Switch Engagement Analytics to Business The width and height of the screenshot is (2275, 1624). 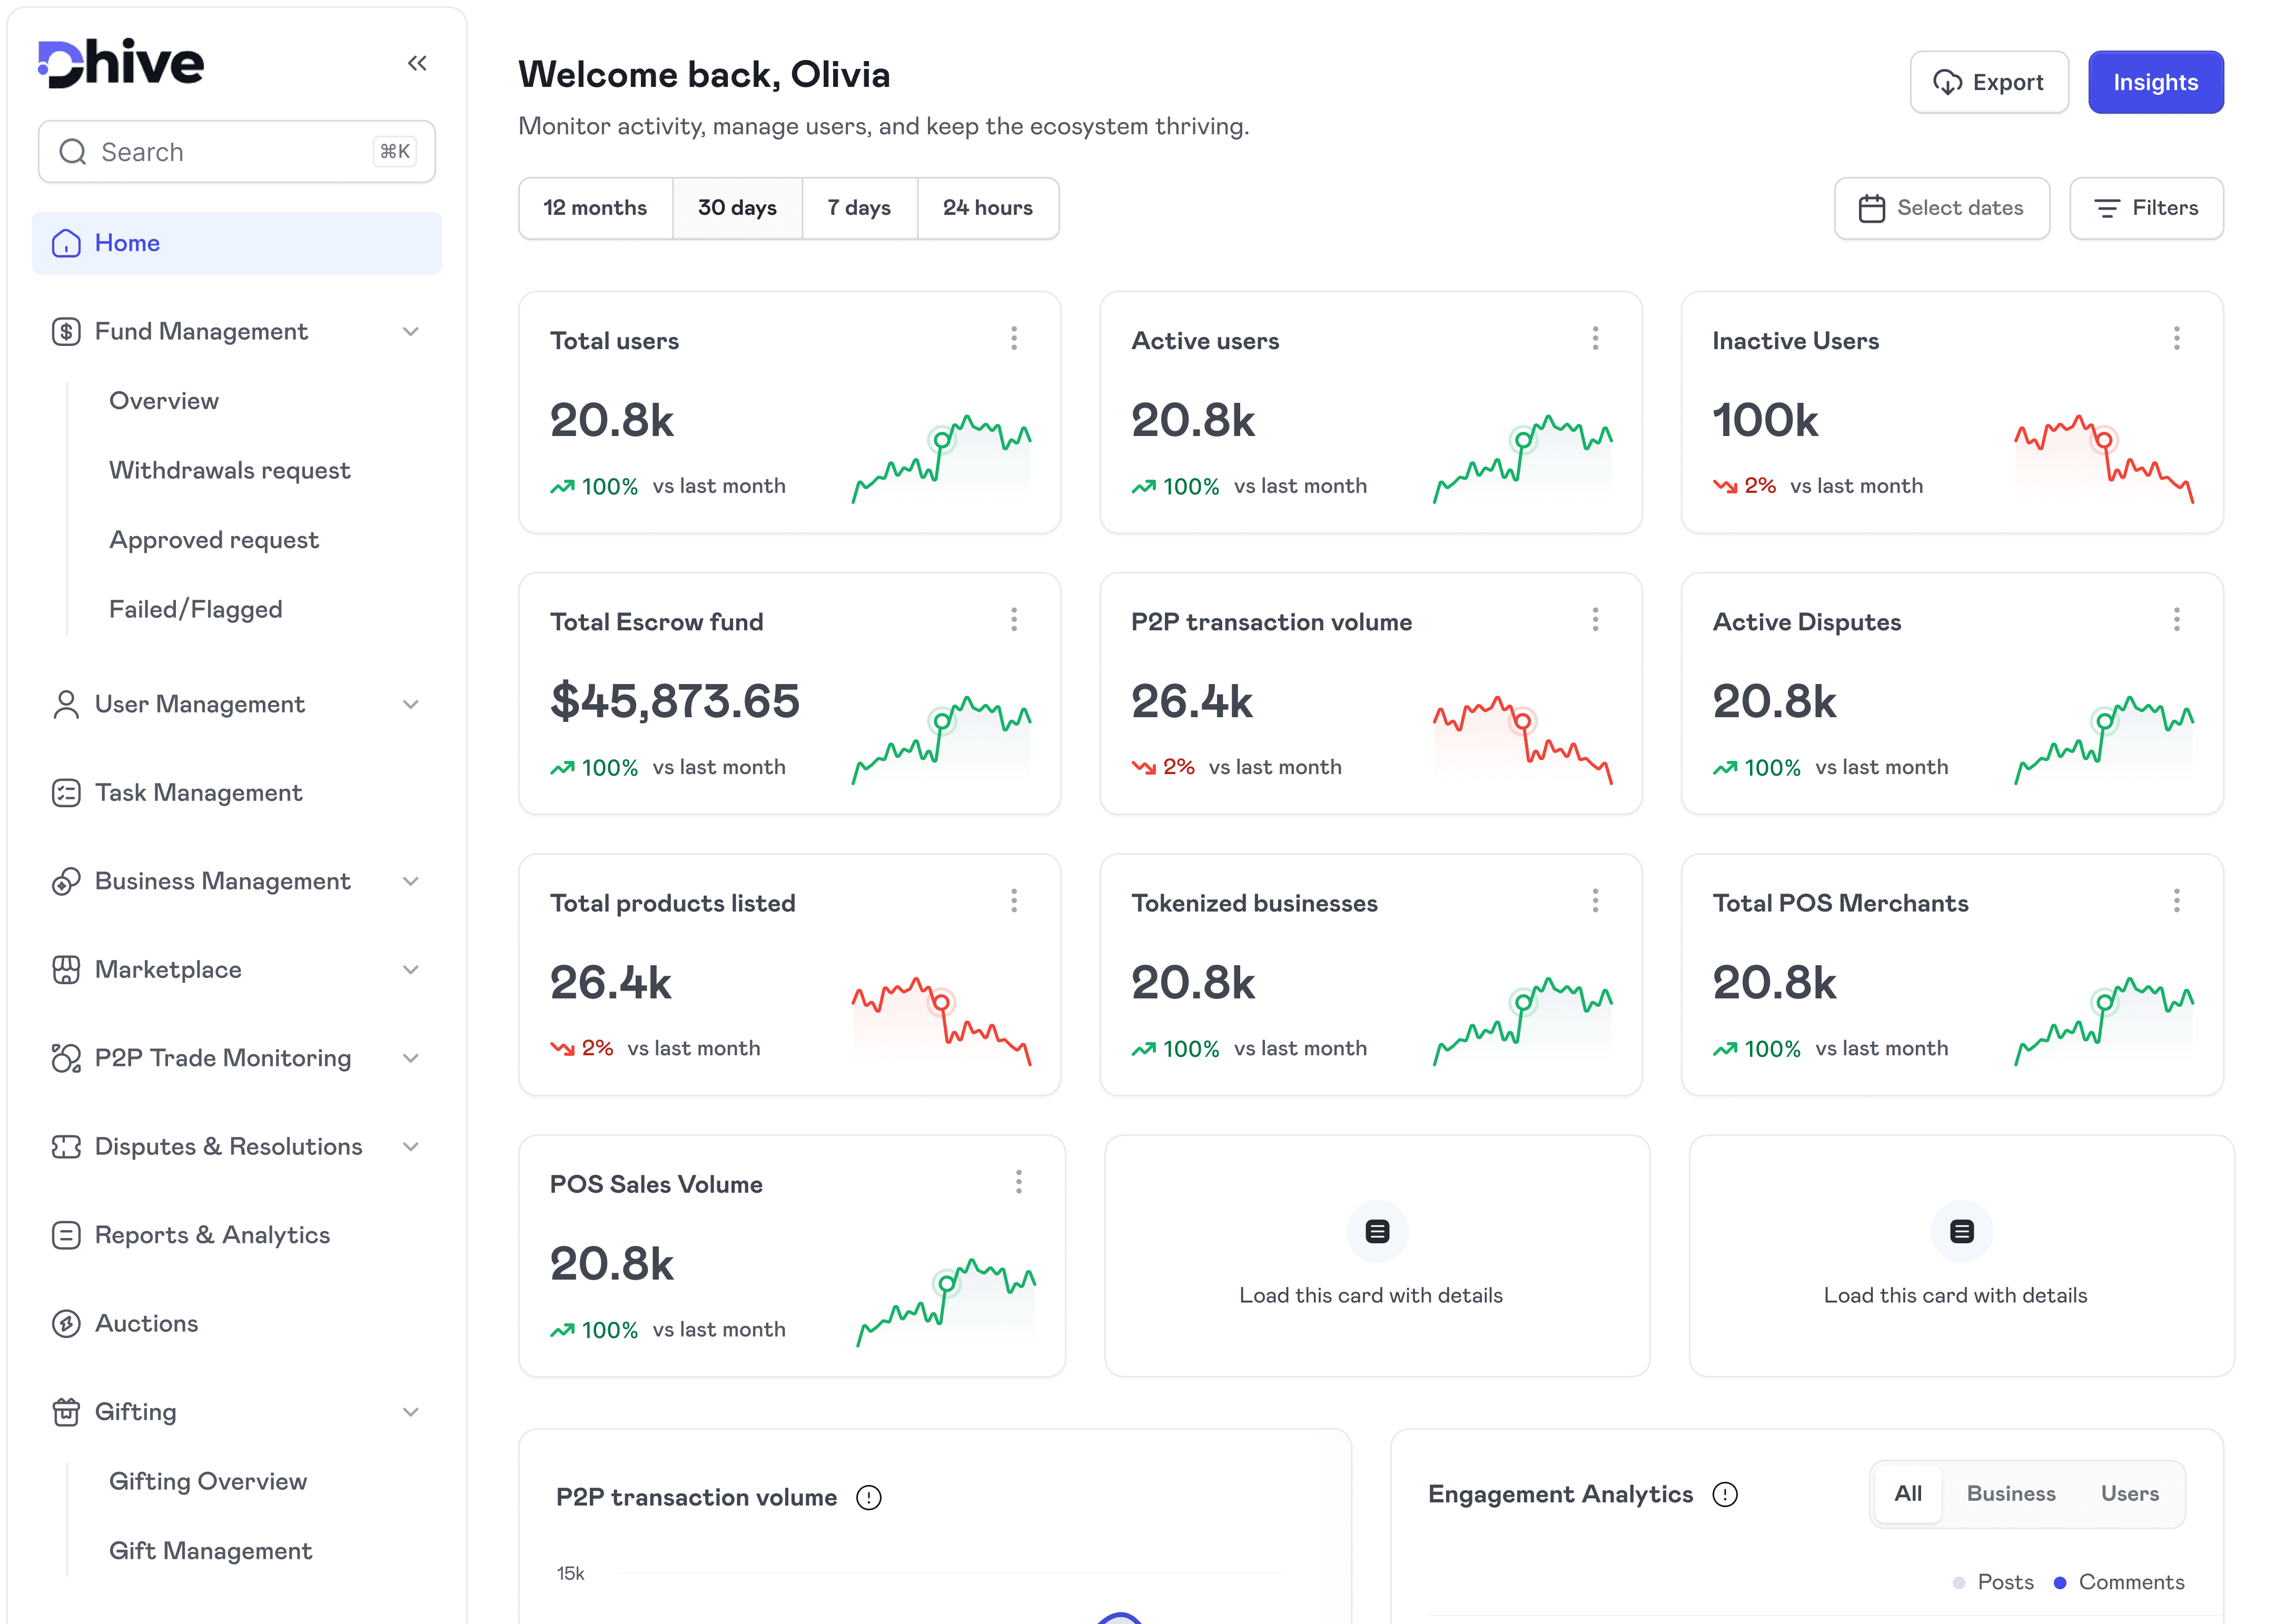2010,1493
